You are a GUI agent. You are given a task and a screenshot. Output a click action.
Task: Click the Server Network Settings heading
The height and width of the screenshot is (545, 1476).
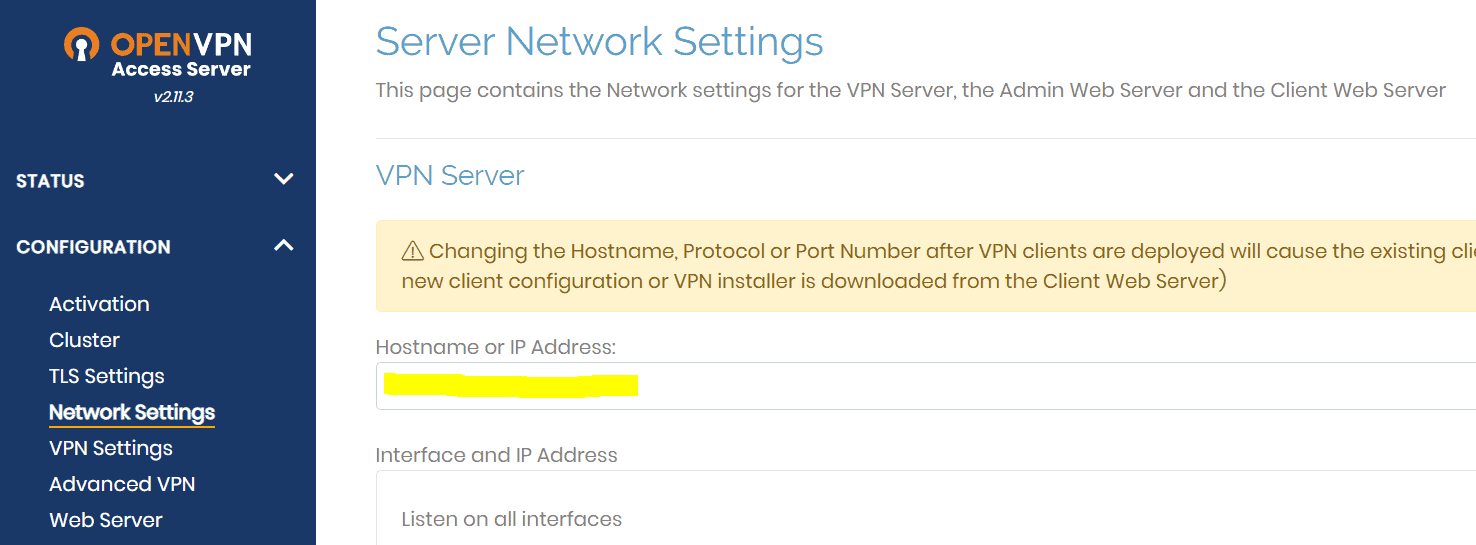599,42
